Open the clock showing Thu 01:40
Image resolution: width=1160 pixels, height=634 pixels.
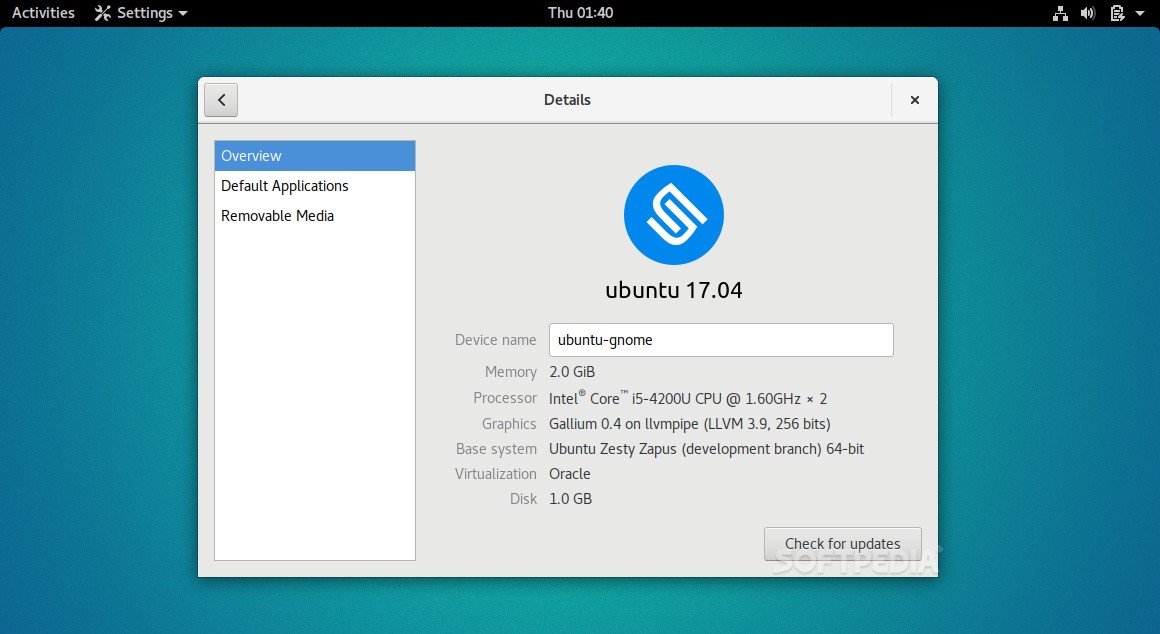pyautogui.click(x=580, y=13)
